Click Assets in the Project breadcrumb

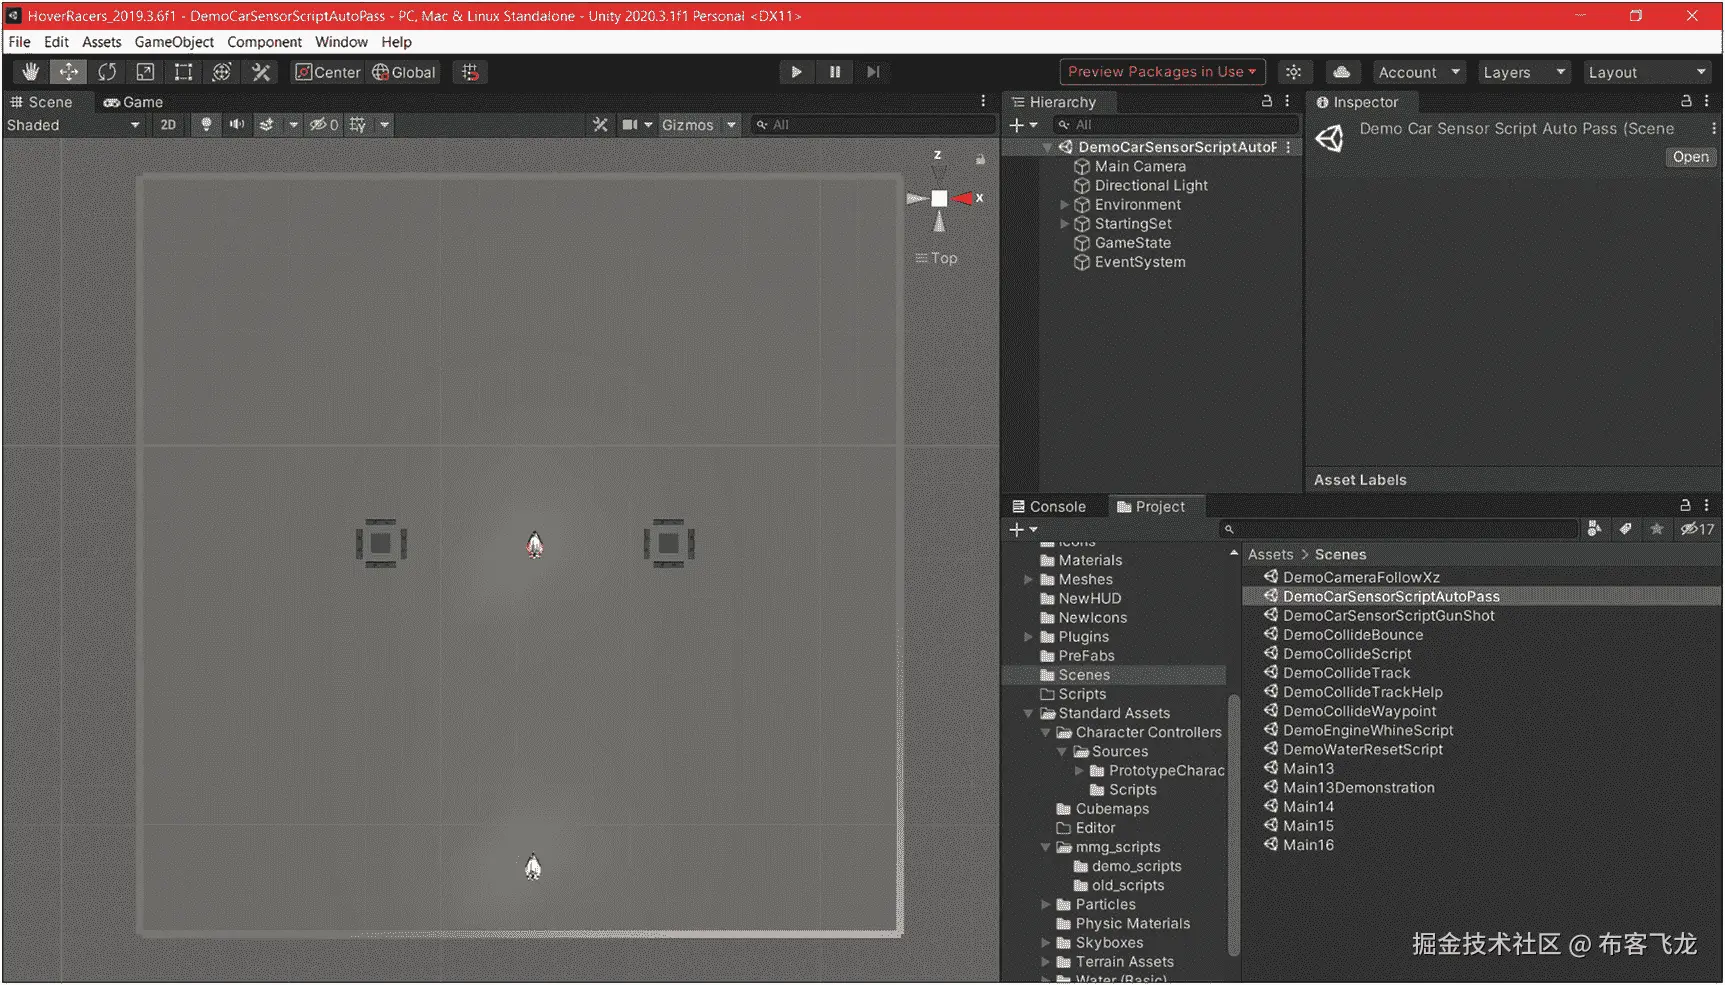[x=1270, y=555]
